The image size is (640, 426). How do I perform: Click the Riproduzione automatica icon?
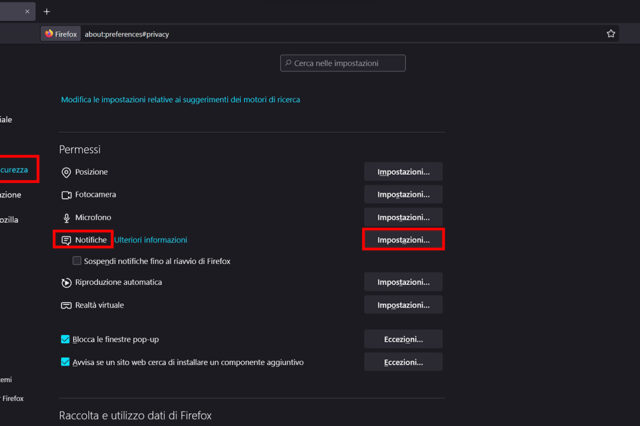pos(66,282)
